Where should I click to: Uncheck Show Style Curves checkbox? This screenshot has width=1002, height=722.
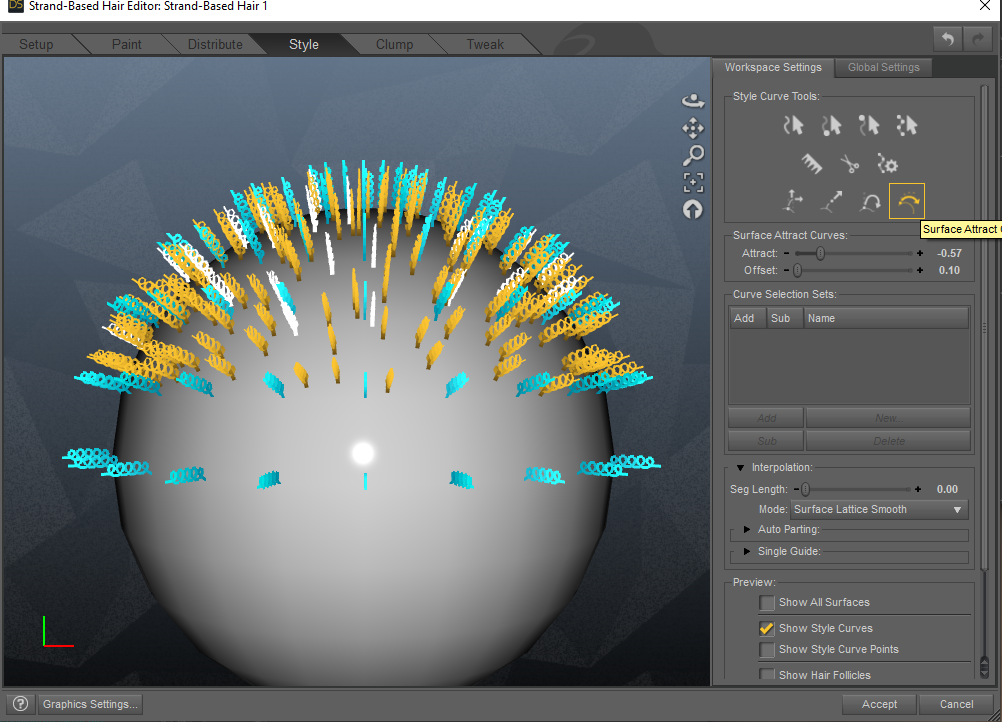coord(767,628)
